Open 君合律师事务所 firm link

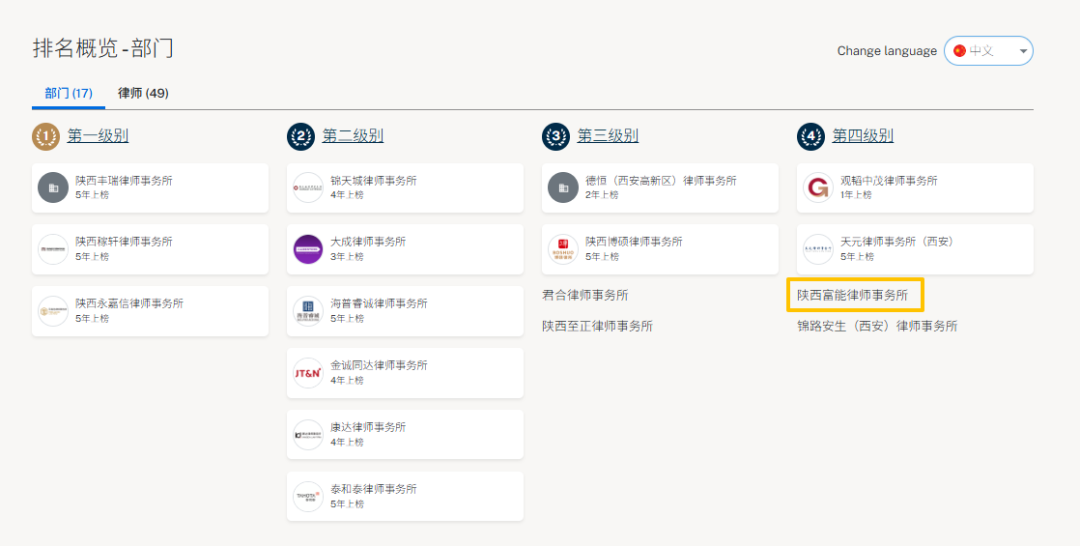[x=585, y=295]
